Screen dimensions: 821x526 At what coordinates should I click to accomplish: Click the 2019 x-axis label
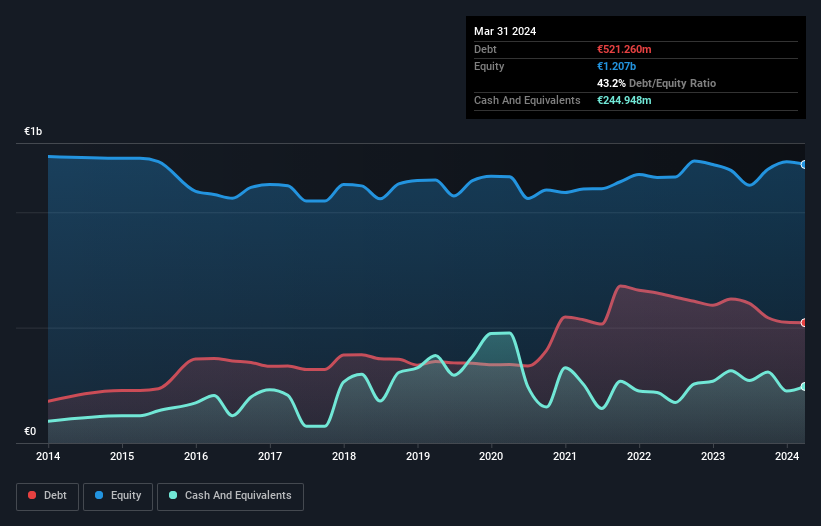click(x=418, y=456)
